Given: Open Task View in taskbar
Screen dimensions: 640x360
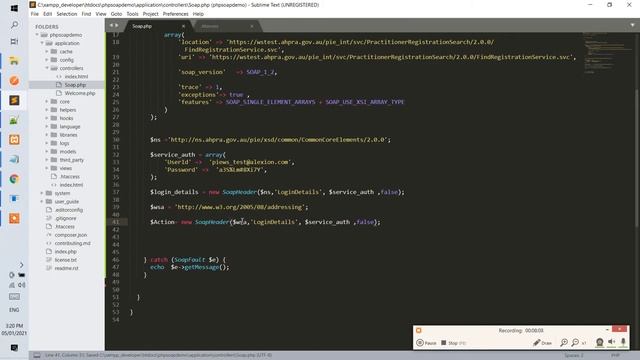Looking at the screenshot, I should (x=14, y=42).
